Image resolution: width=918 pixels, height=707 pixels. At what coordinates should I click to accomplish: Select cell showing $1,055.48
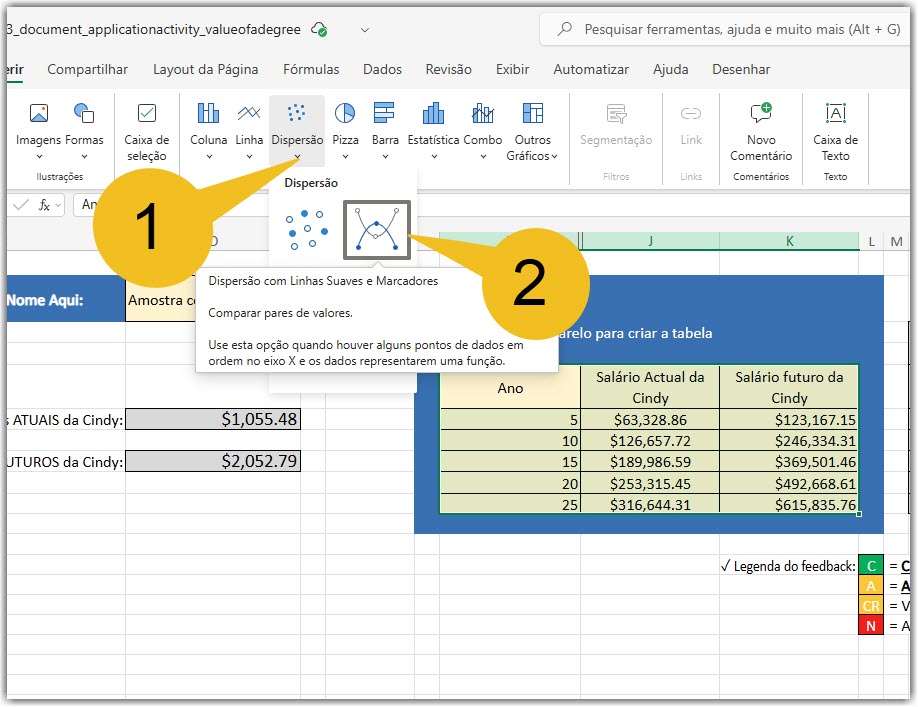(x=213, y=419)
